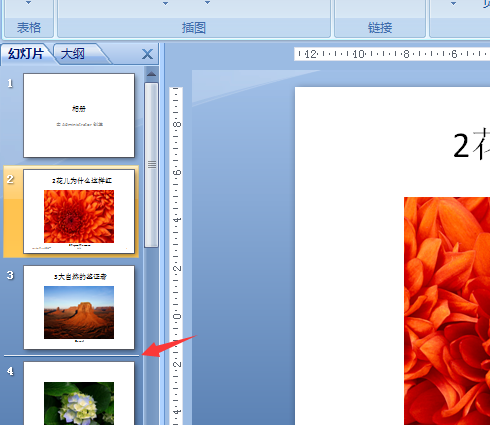The width and height of the screenshot is (490, 425).
Task: Click the vertical ruler at mark 0
Action: click(x=177, y=316)
